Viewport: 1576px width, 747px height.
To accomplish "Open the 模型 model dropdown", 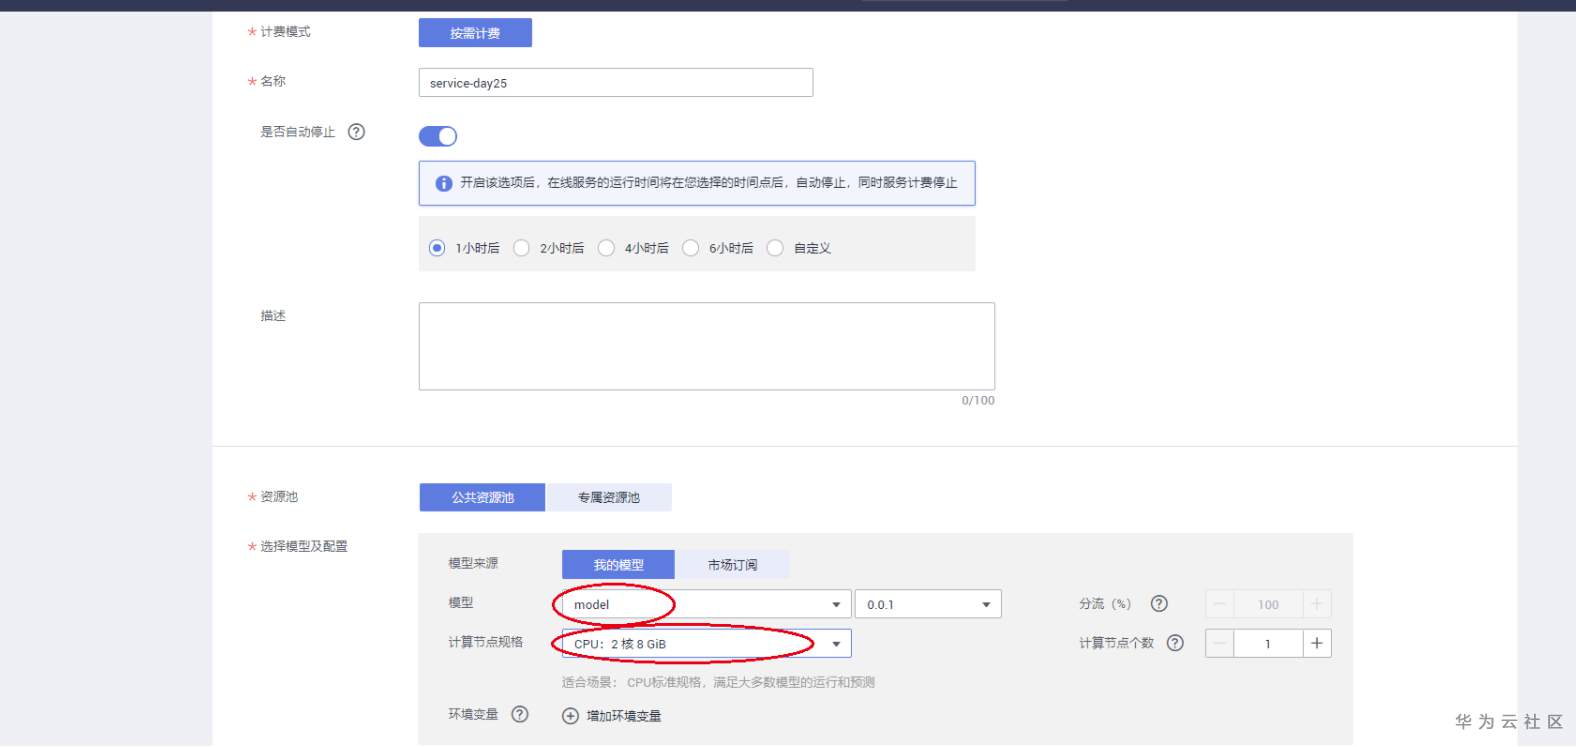I will coord(706,604).
